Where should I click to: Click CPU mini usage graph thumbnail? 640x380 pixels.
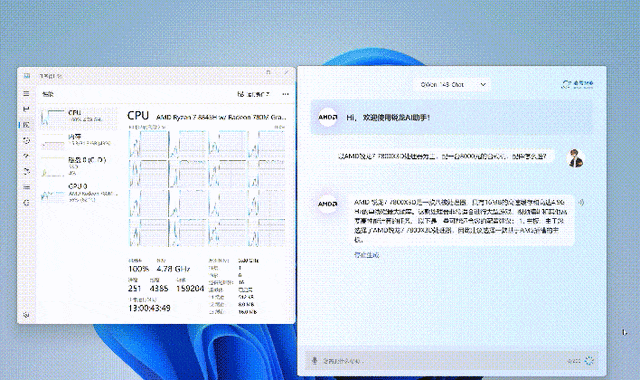click(53, 117)
